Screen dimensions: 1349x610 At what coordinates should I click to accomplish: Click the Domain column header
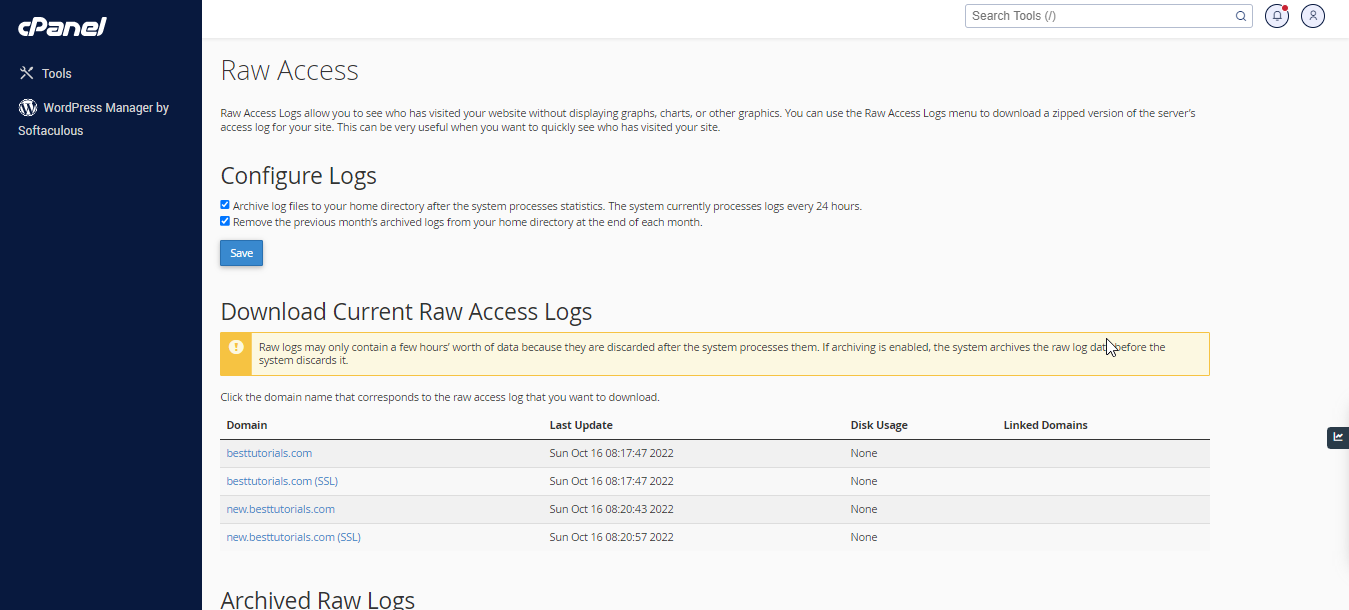(247, 425)
